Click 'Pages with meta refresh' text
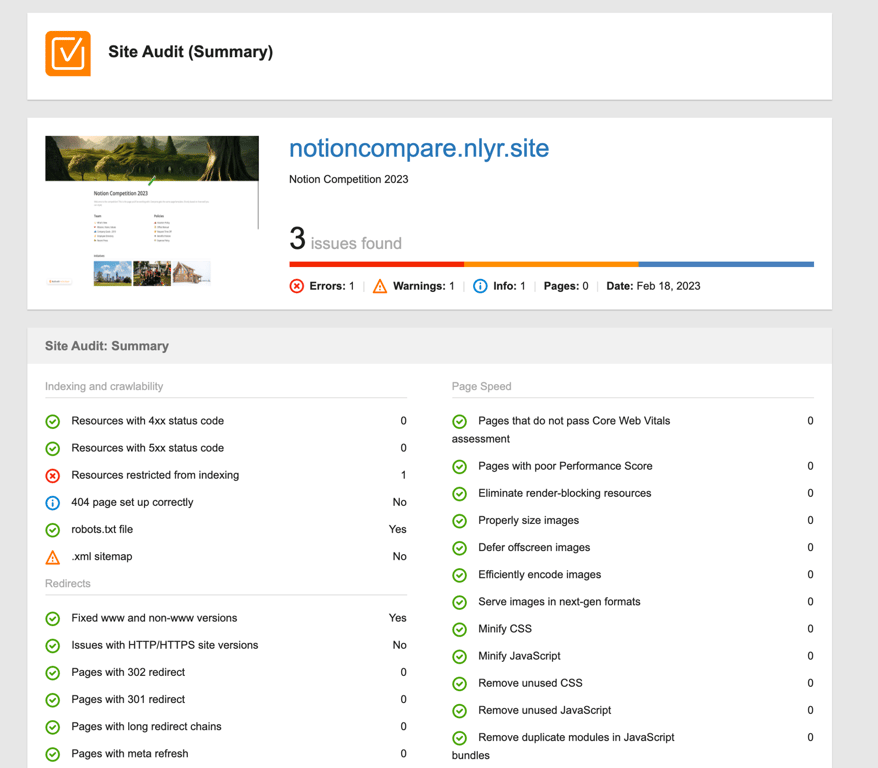 point(129,754)
